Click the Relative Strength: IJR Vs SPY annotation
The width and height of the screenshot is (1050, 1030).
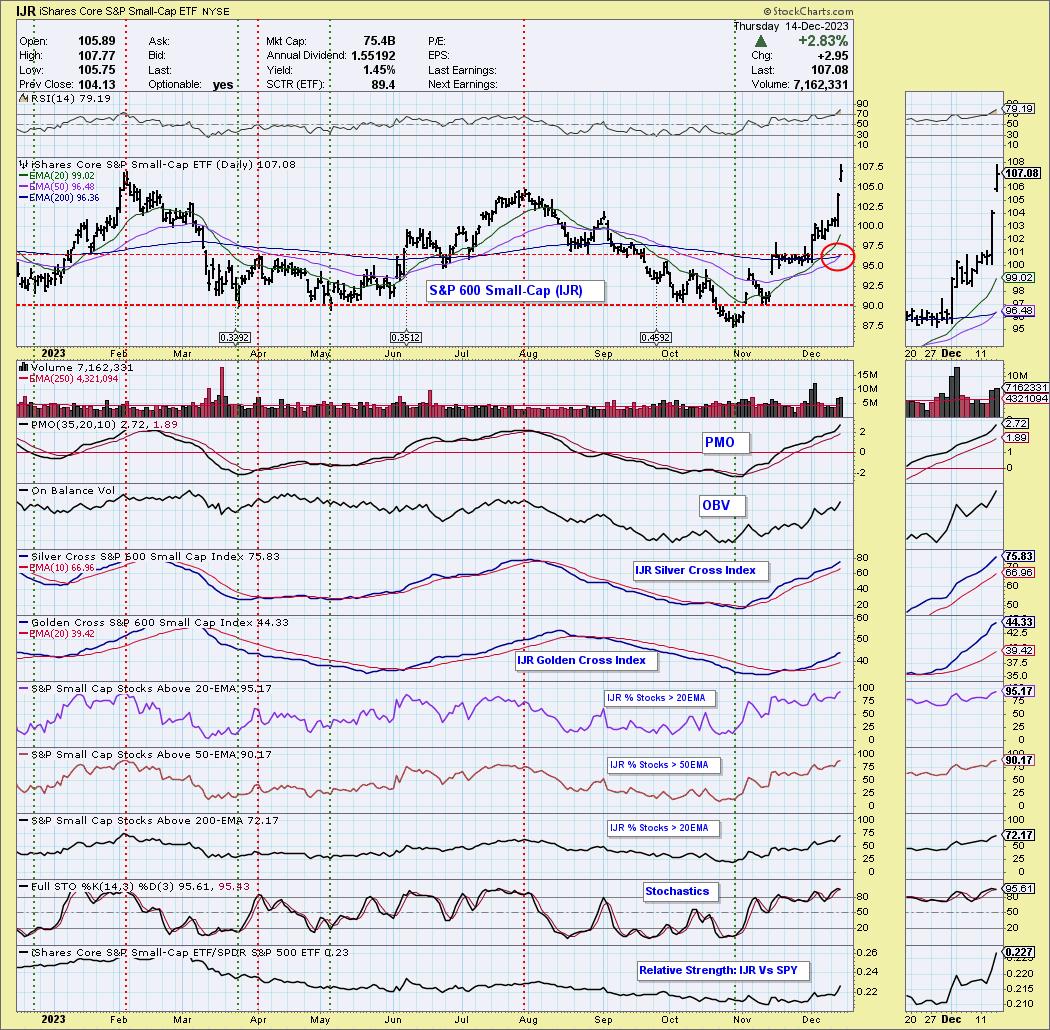coord(724,970)
